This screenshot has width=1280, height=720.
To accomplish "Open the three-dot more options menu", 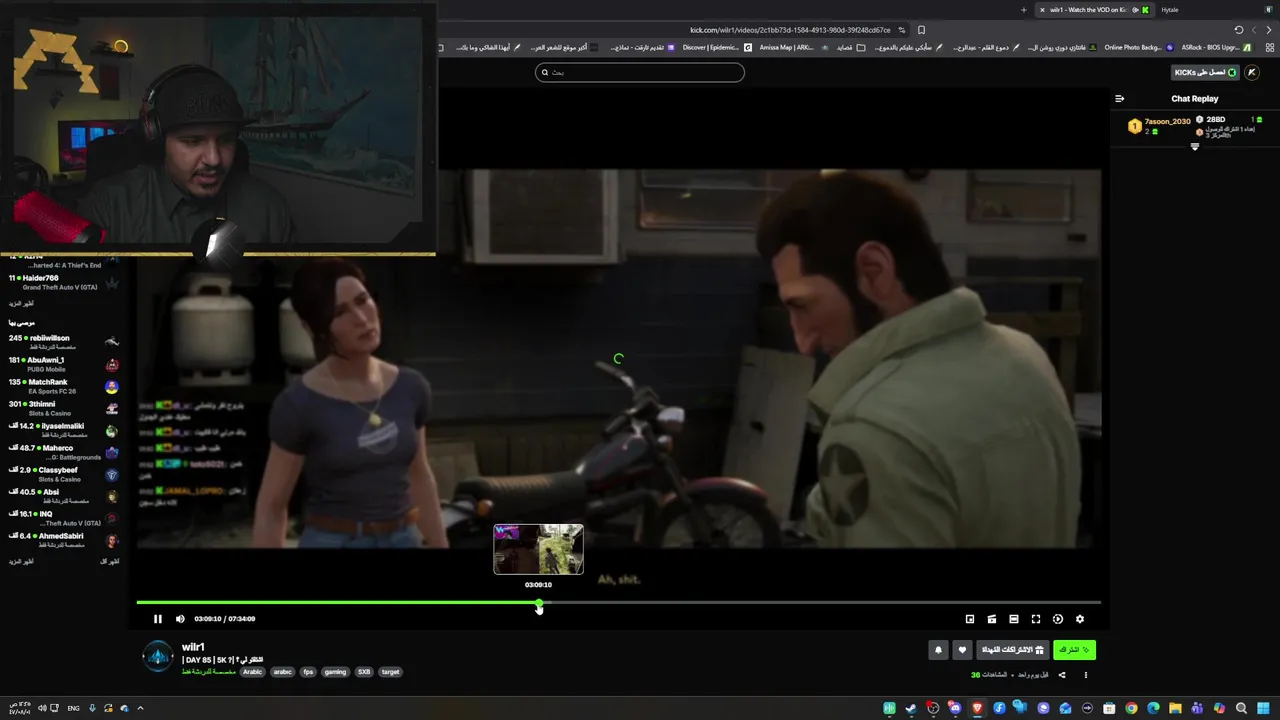I will click(x=1085, y=675).
